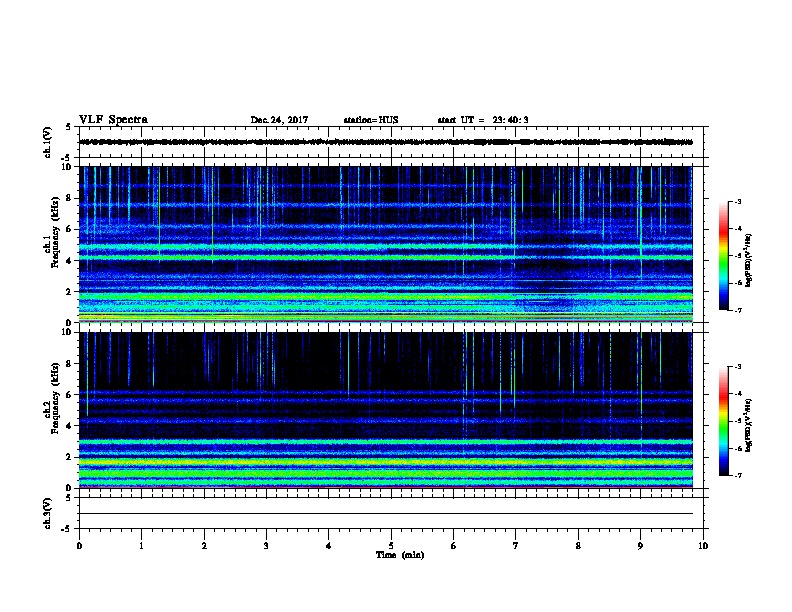Click the "VLF Spectra" plot title

click(x=113, y=120)
